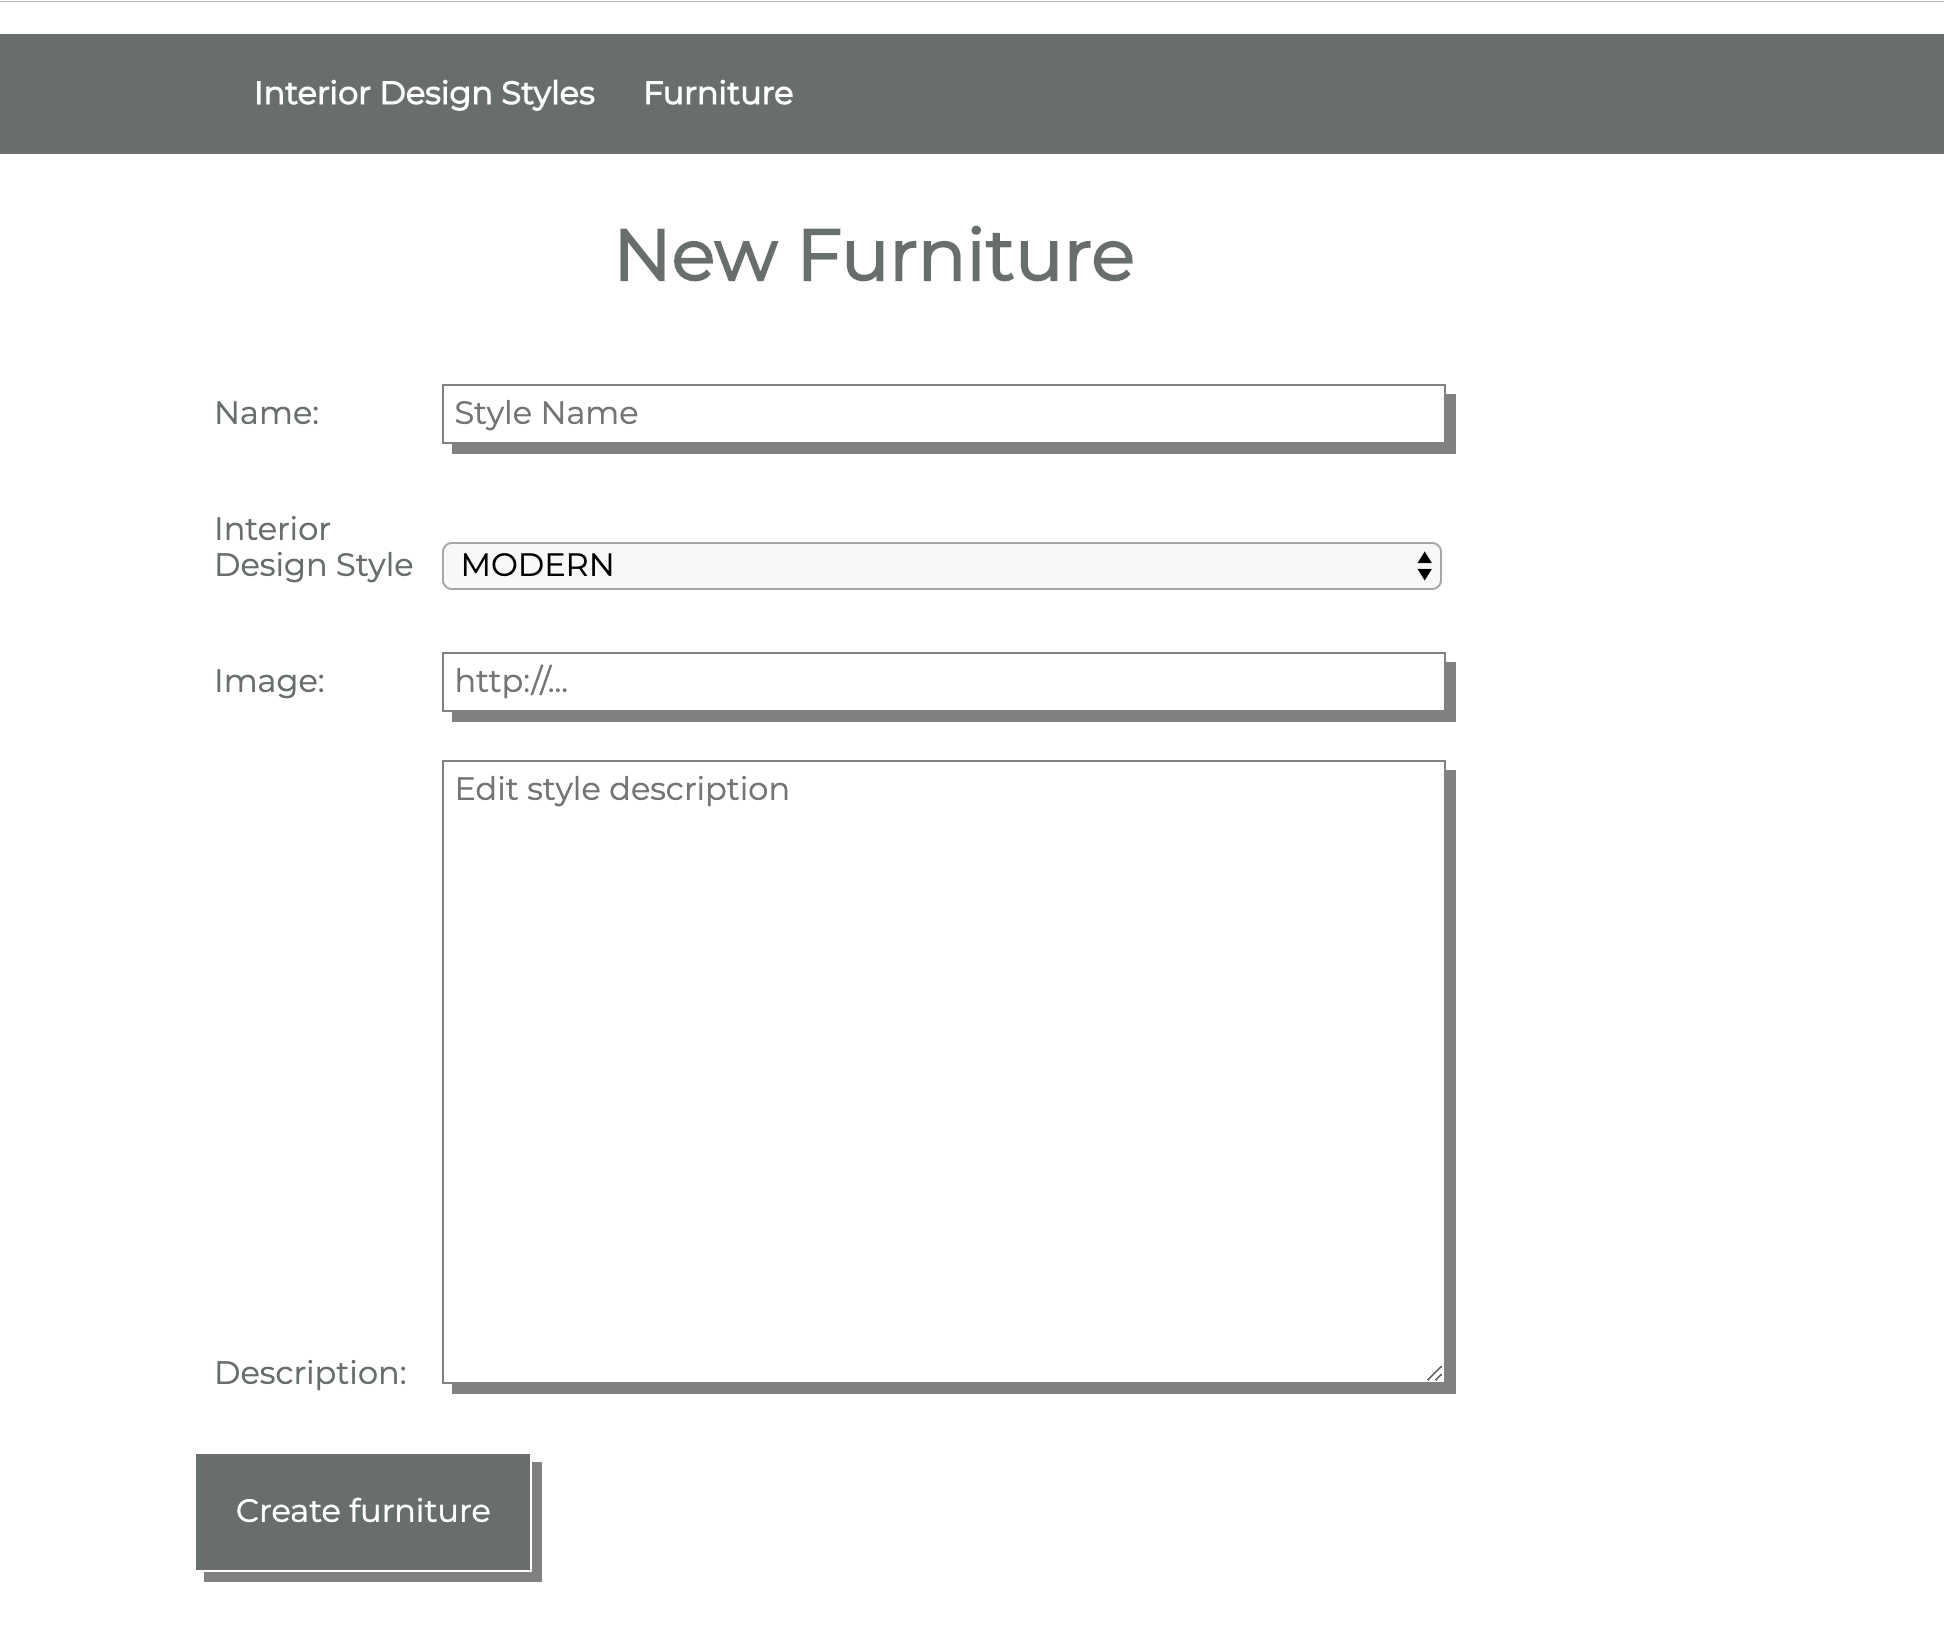Click the Description: label
This screenshot has width=1944, height=1644.
pos(310,1373)
